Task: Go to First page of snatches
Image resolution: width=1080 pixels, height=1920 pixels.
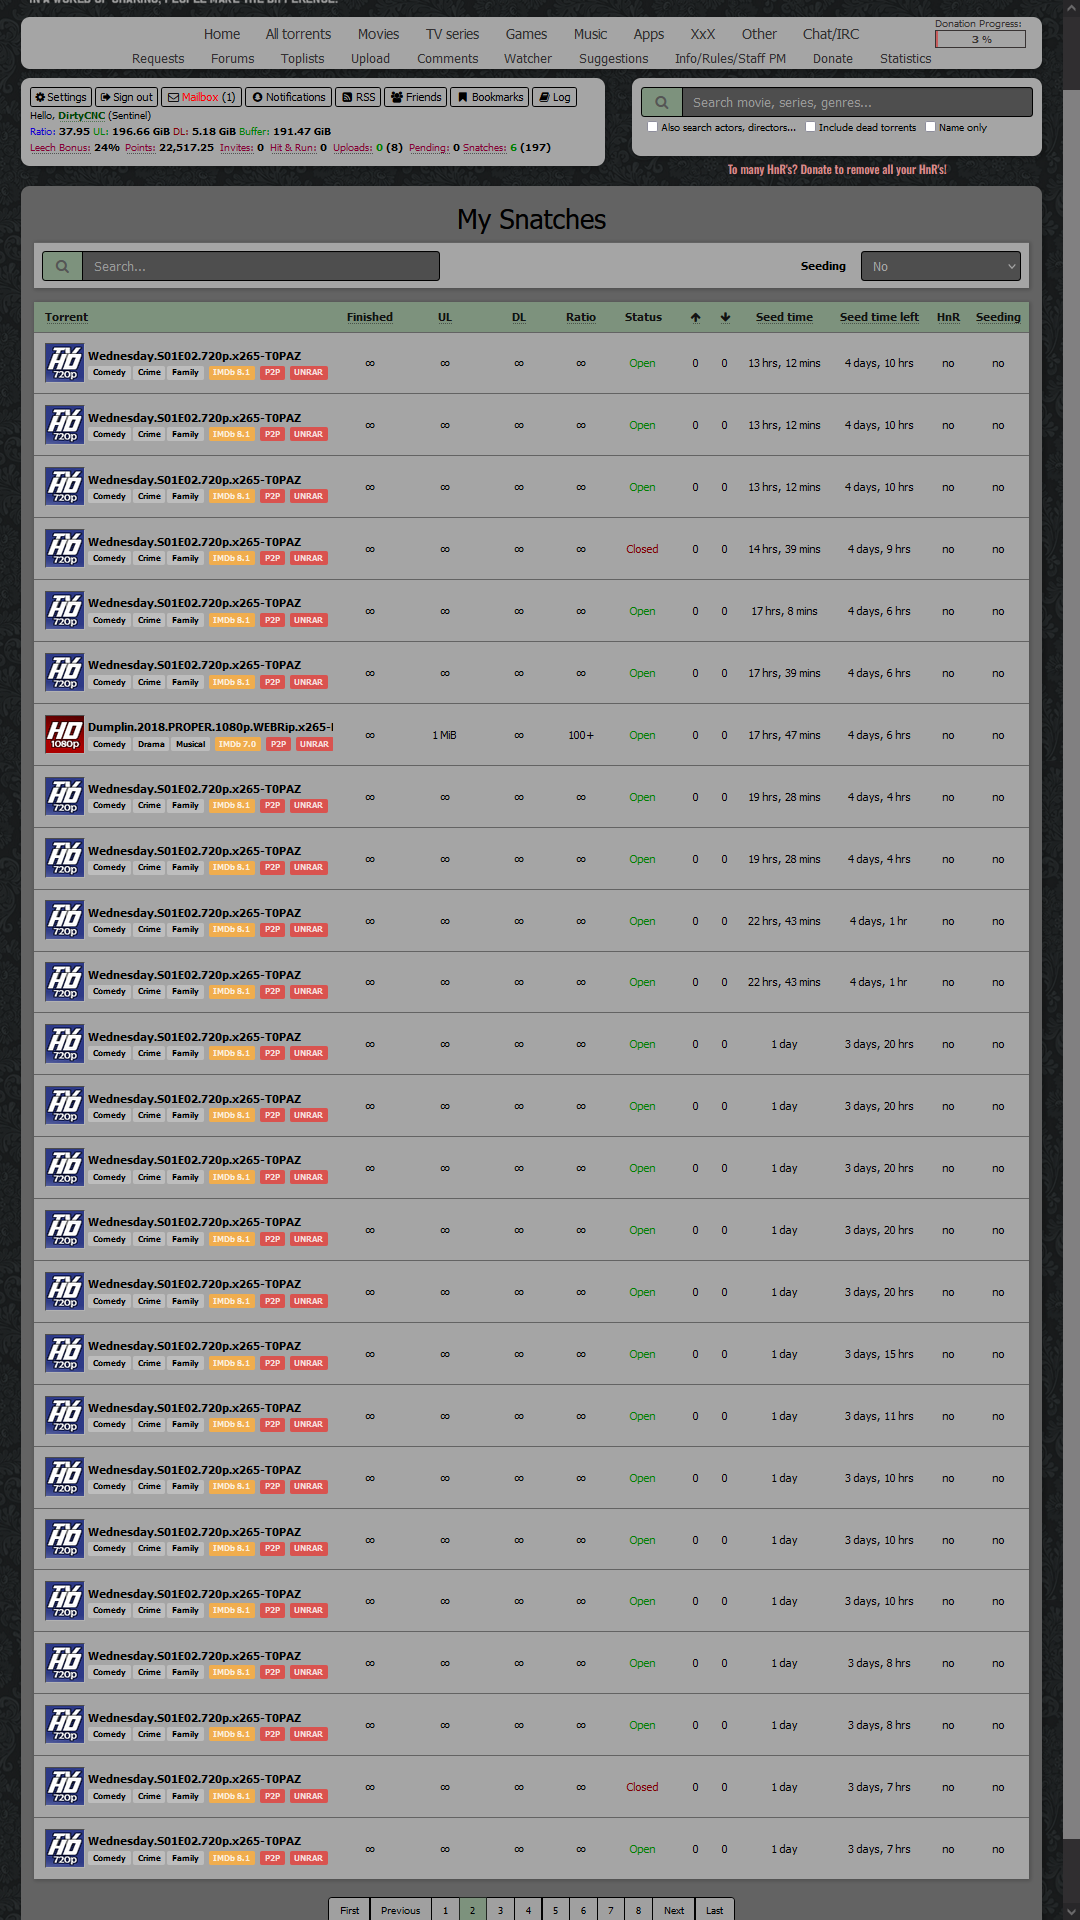Action: 349,1909
